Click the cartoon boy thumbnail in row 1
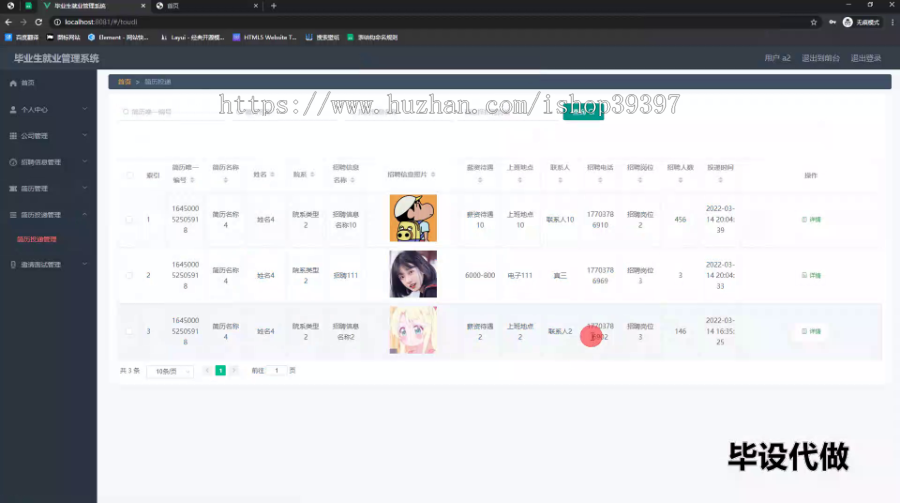 (413, 218)
